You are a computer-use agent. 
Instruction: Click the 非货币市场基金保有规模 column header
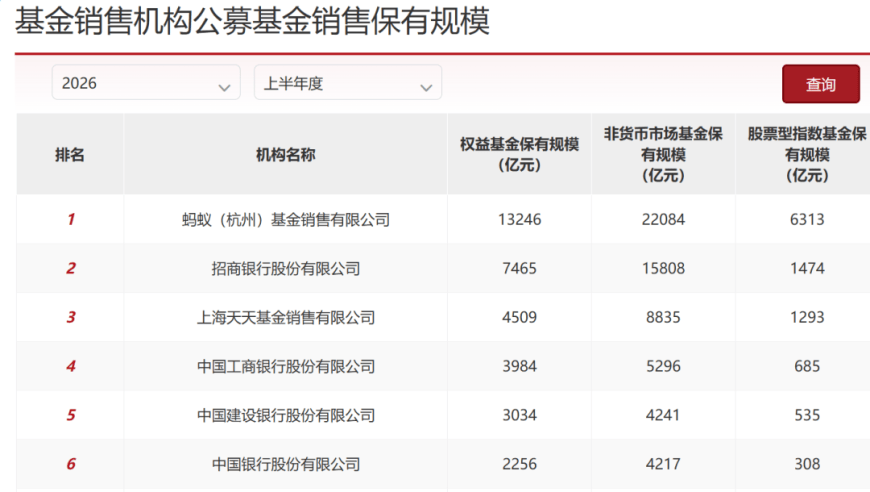(x=663, y=154)
